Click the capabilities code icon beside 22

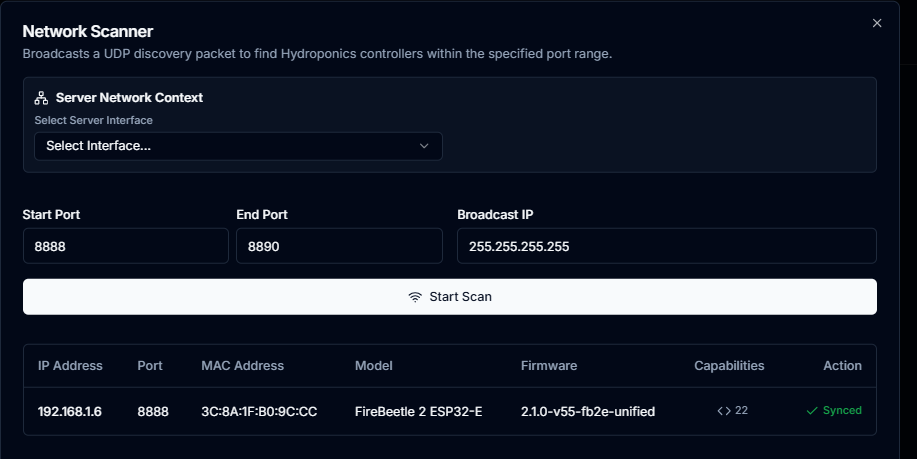[724, 411]
